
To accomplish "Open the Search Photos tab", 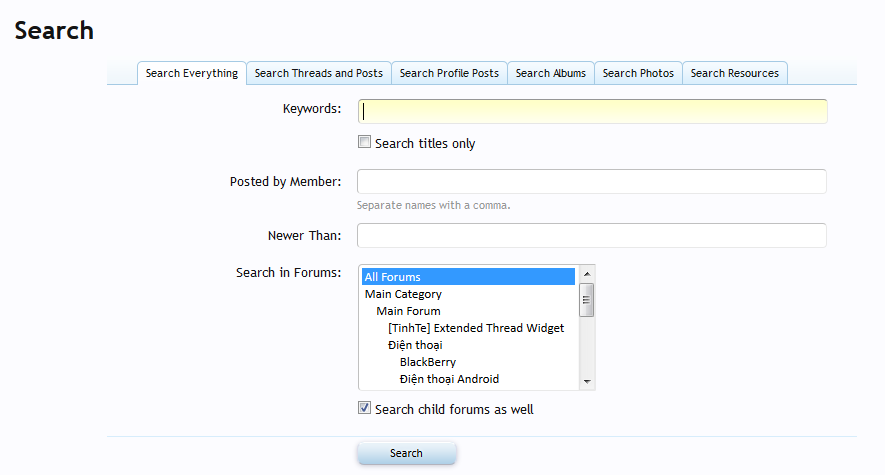I will pyautogui.click(x=638, y=73).
